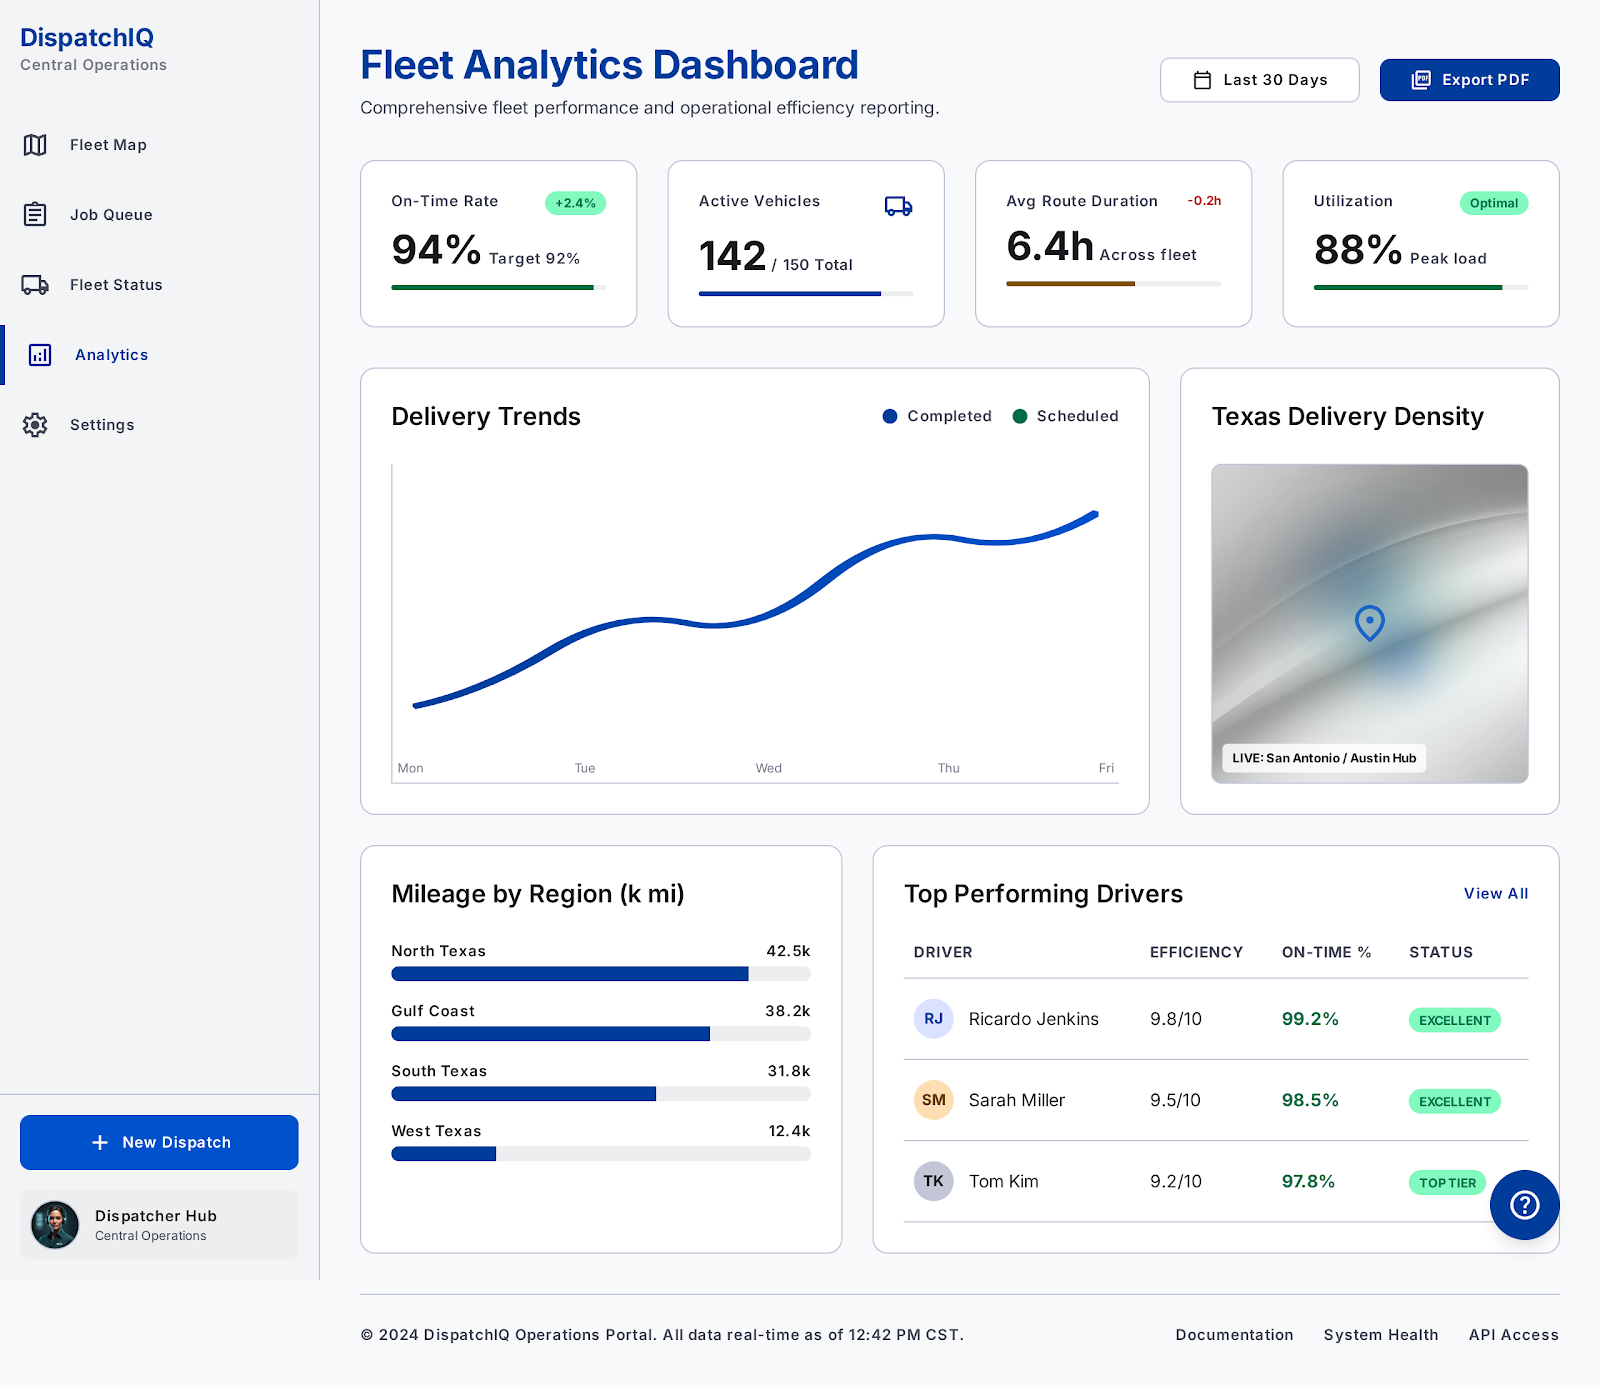Click the Analytics chart icon

click(40, 355)
